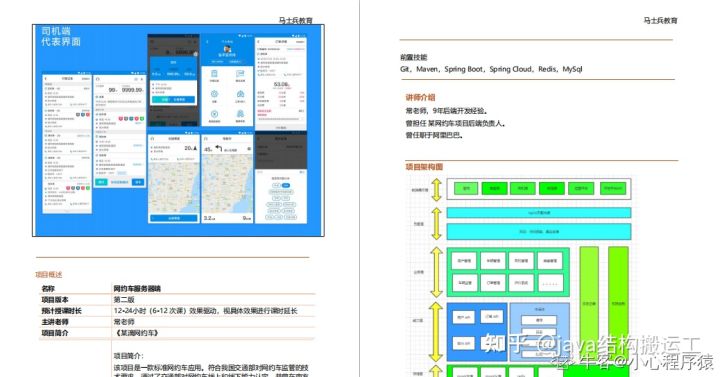Viewport: 720px width, 377px height.
Task: Click the dotted ellipsis box in the architecture diagram
Action: pyautogui.click(x=550, y=283)
